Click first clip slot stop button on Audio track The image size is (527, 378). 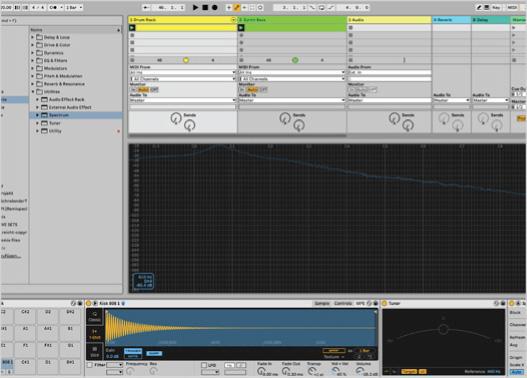(x=351, y=28)
